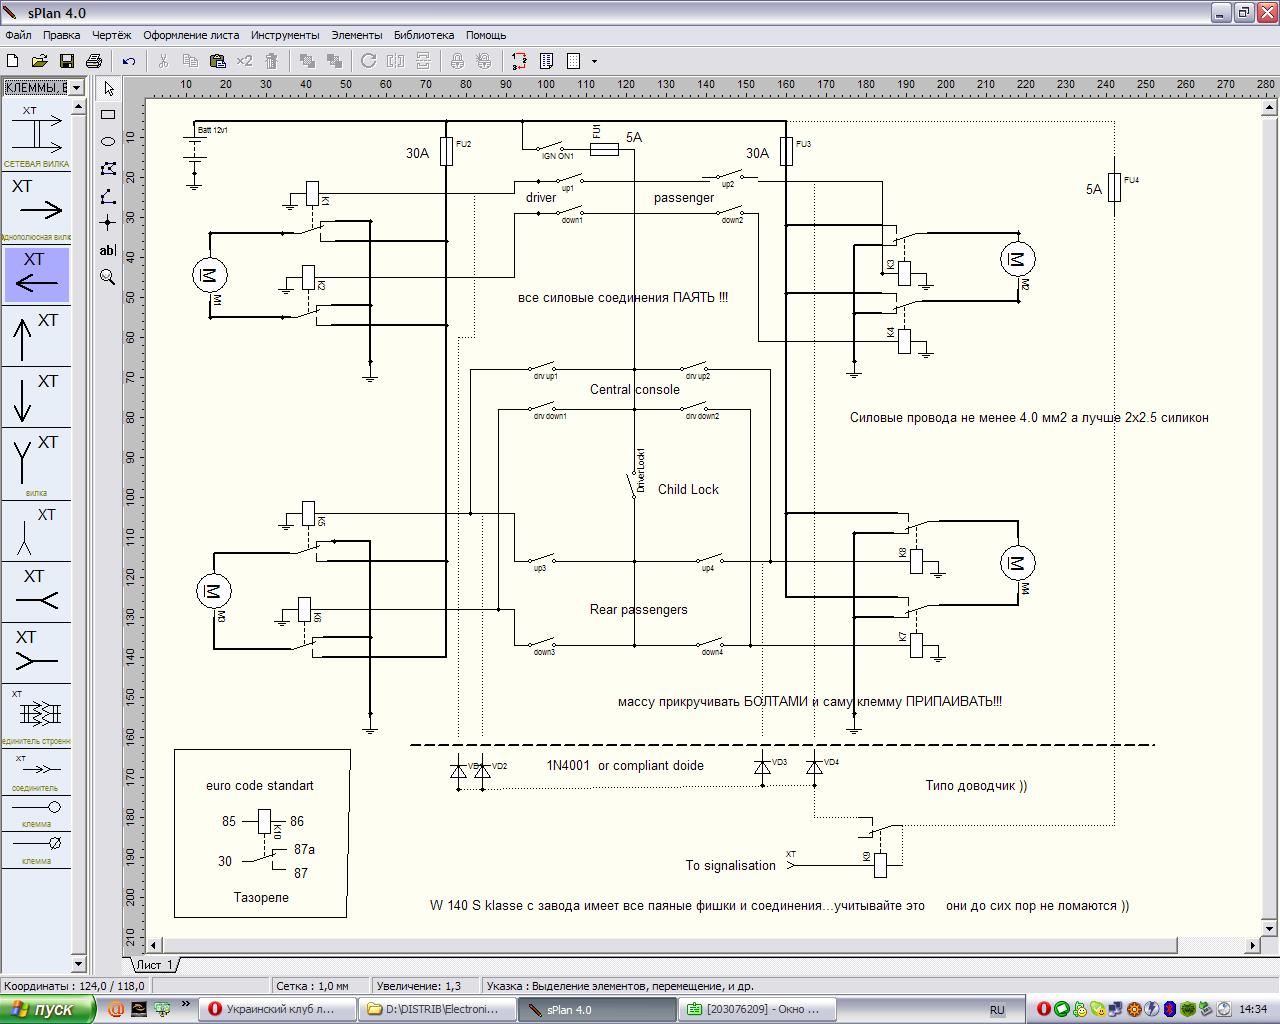Pick the junction node tool
The height and width of the screenshot is (1024, 1280).
[108, 223]
